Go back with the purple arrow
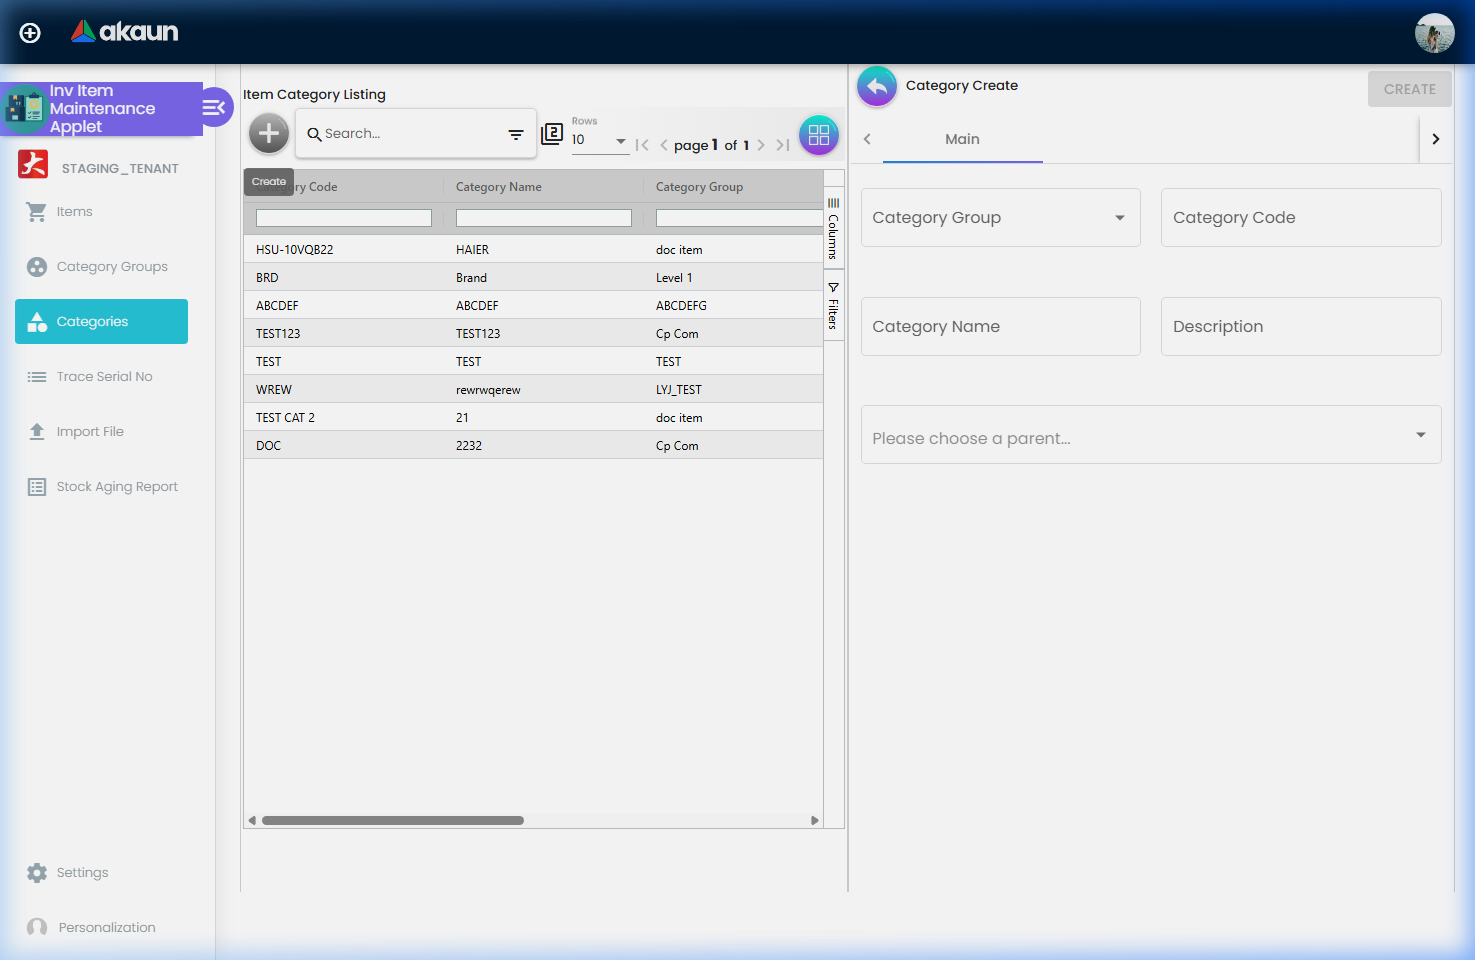Screen dimensions: 1475x960 (877, 86)
